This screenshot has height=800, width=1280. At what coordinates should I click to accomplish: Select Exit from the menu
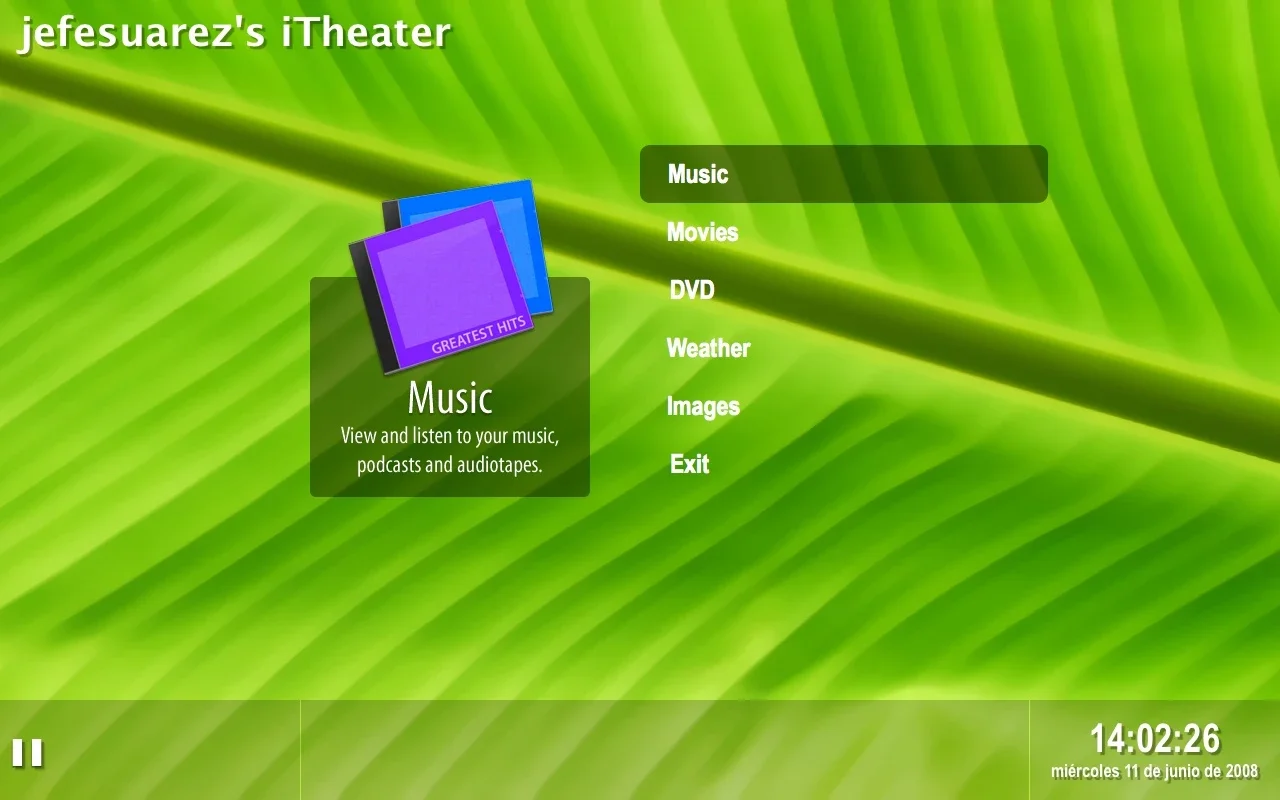tap(689, 464)
